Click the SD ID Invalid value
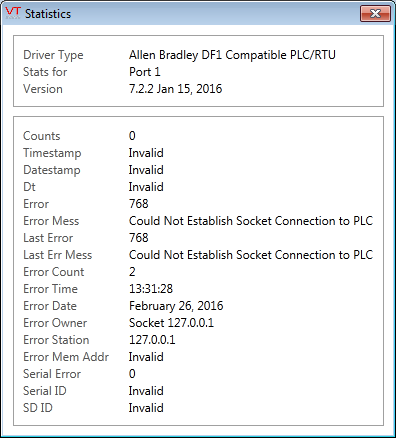This screenshot has height=438, width=396. click(x=146, y=408)
